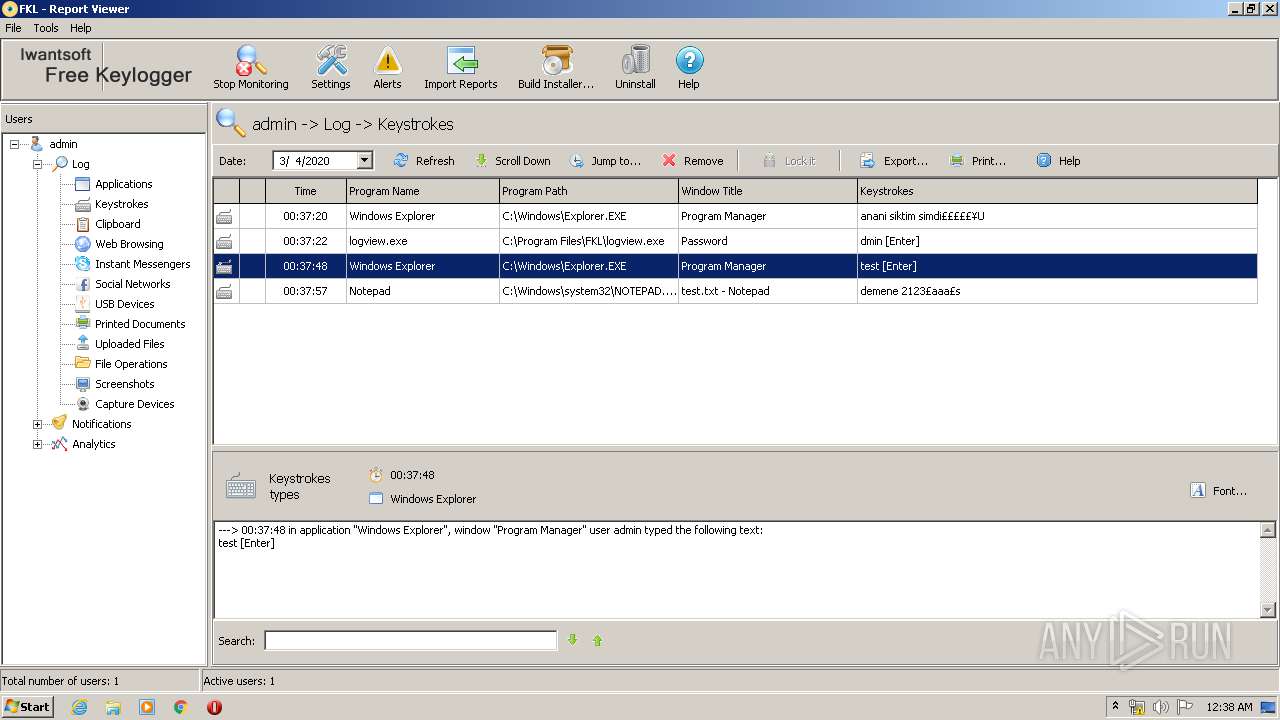Click the Stop Monitoring toolbar icon
Image resolution: width=1280 pixels, height=720 pixels.
(250, 67)
